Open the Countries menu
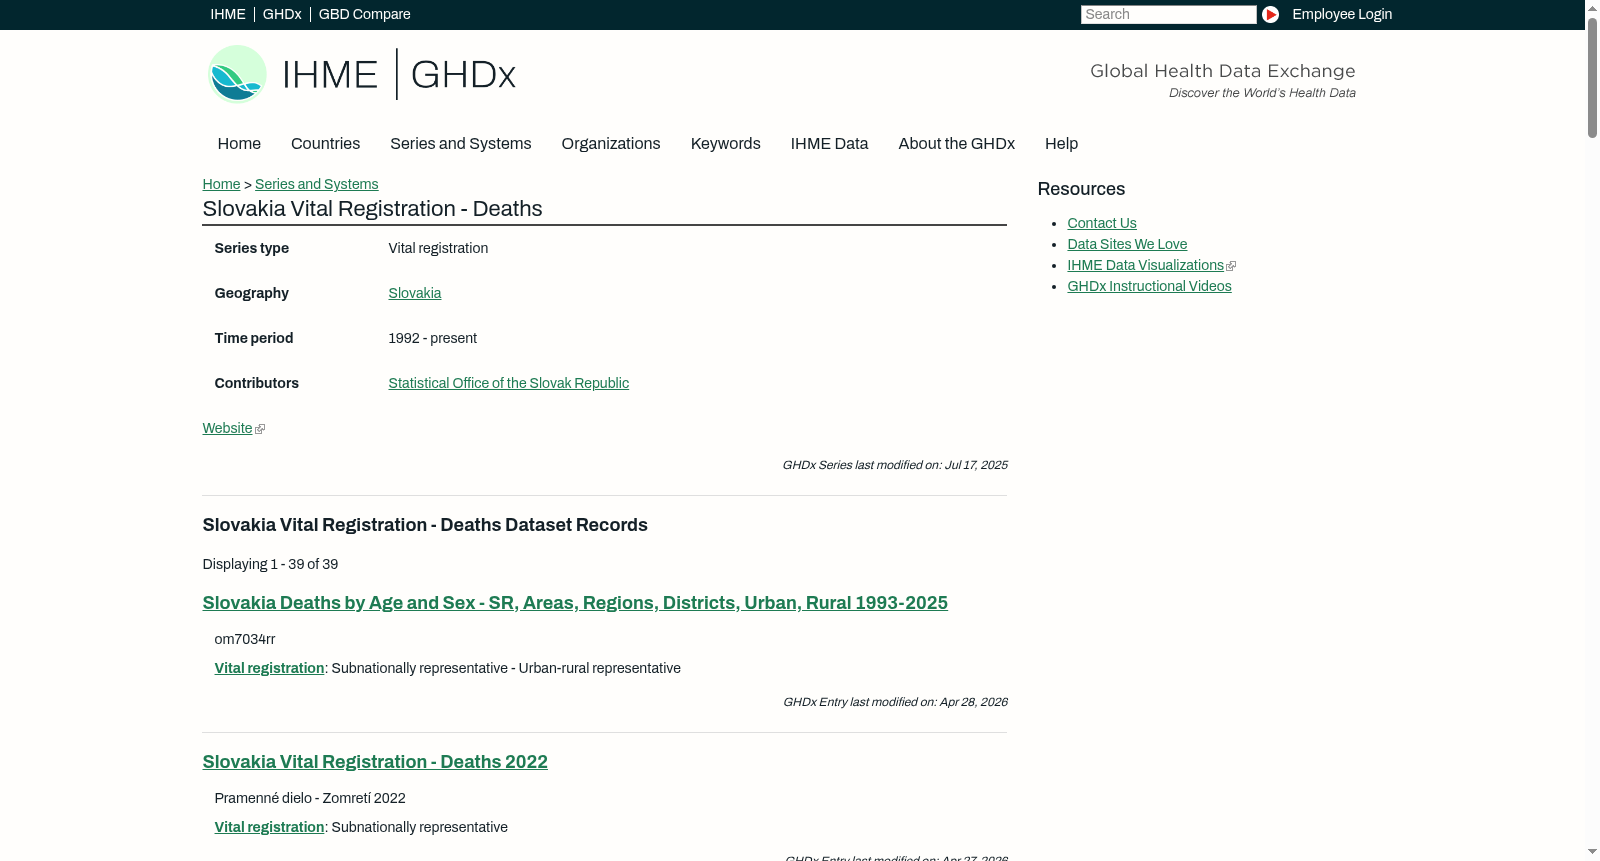The height and width of the screenshot is (861, 1600). tap(325, 144)
